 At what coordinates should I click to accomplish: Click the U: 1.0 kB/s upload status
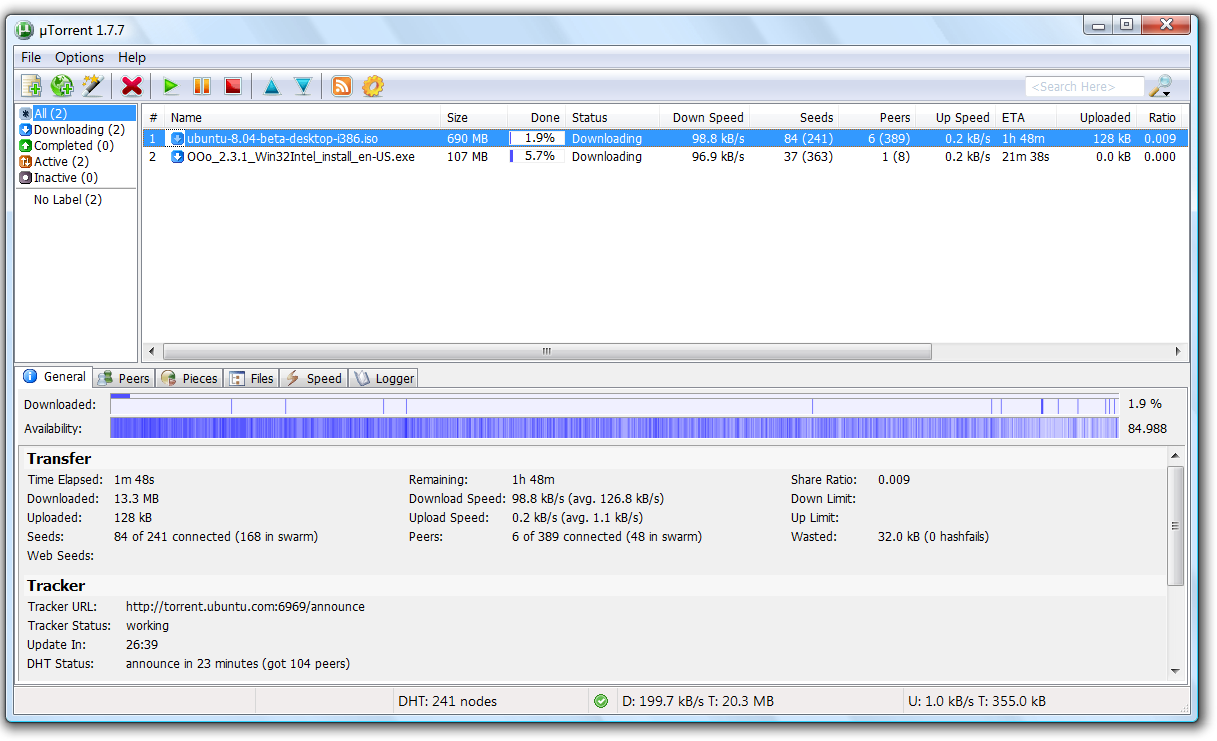pyautogui.click(x=977, y=701)
